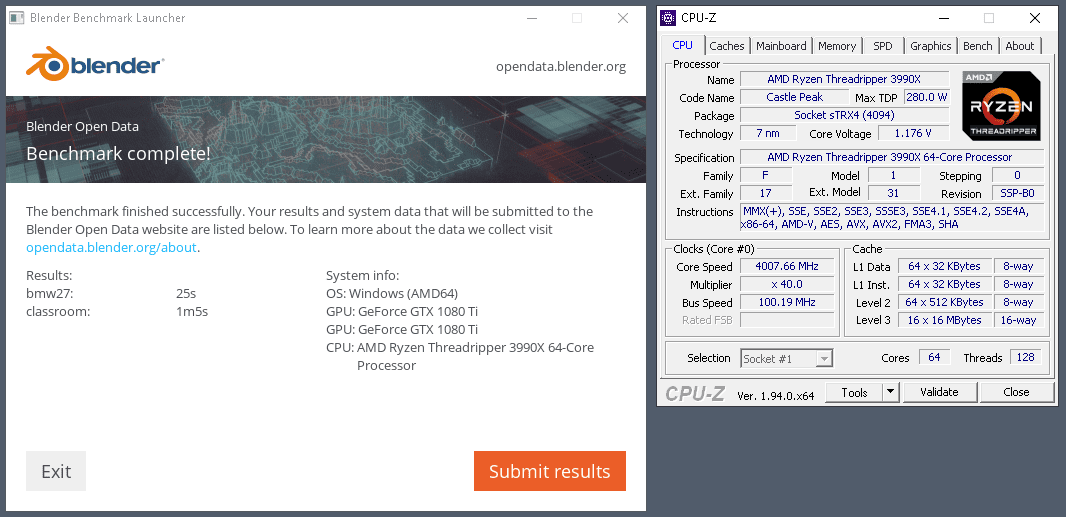Viewport: 1066px width, 517px height.
Task: Click the Threads value '128'
Action: [1026, 357]
